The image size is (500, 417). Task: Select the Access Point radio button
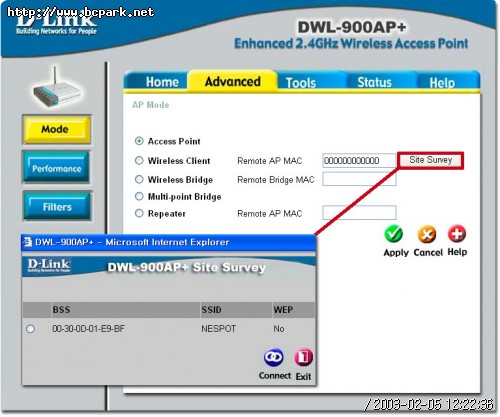pyautogui.click(x=139, y=141)
